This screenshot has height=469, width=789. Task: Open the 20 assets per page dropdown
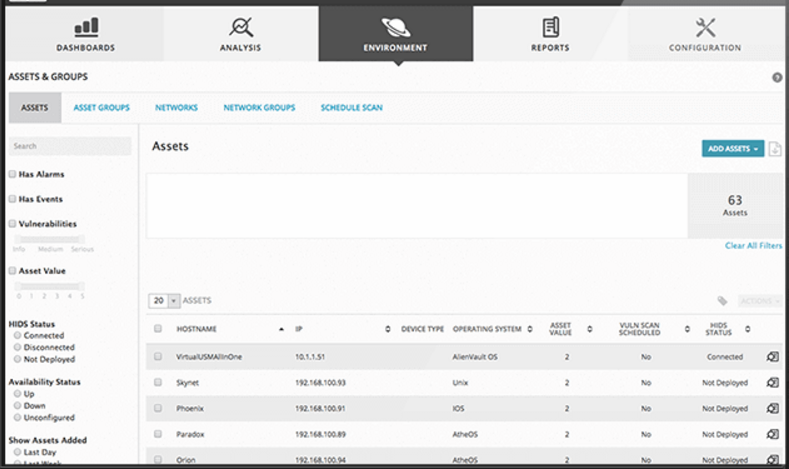tap(164, 300)
